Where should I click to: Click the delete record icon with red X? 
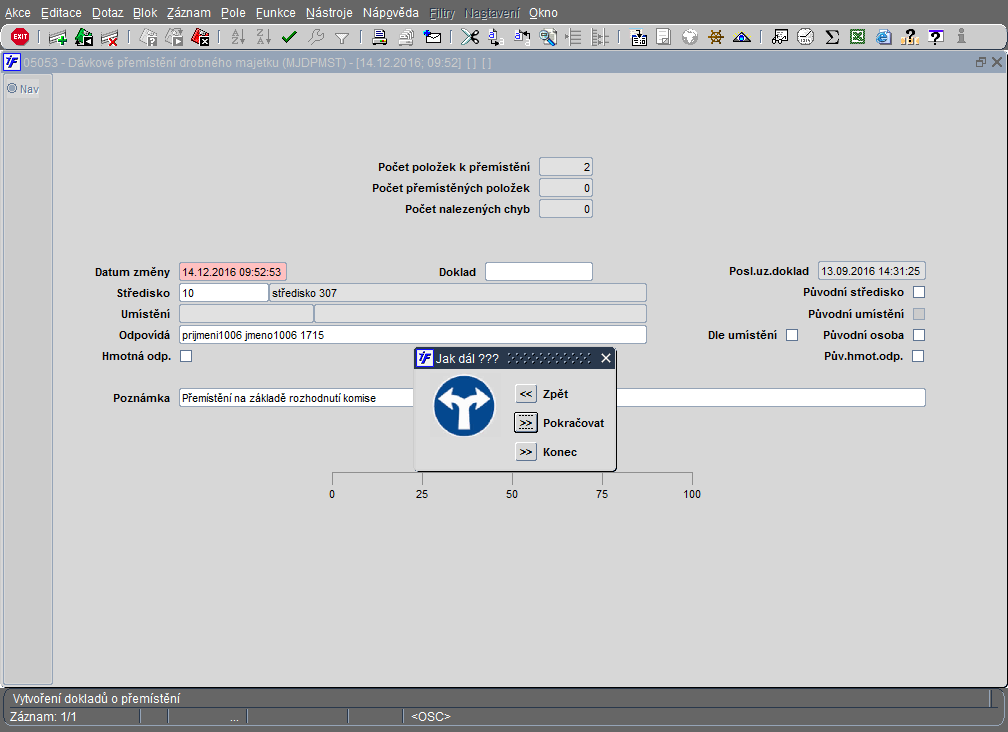tap(110, 37)
